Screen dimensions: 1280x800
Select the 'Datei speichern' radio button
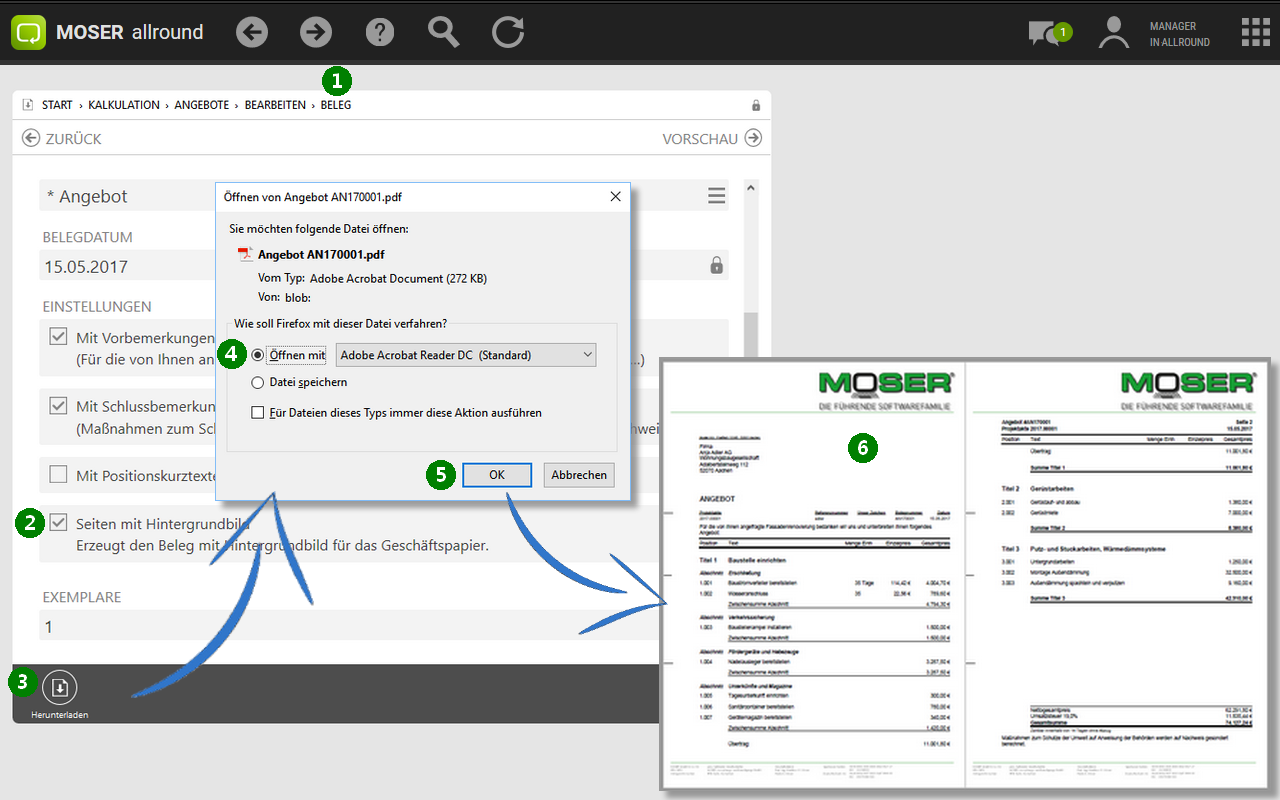(258, 382)
